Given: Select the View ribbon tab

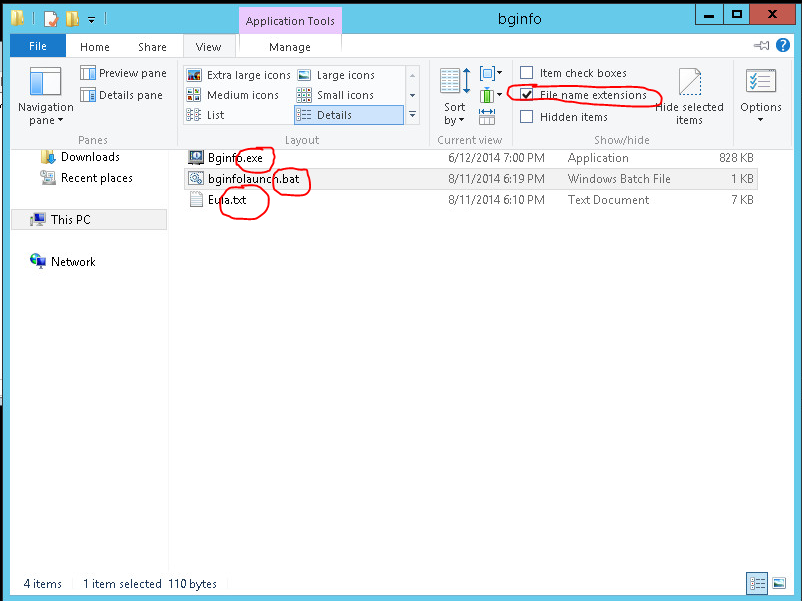Looking at the screenshot, I should [209, 47].
